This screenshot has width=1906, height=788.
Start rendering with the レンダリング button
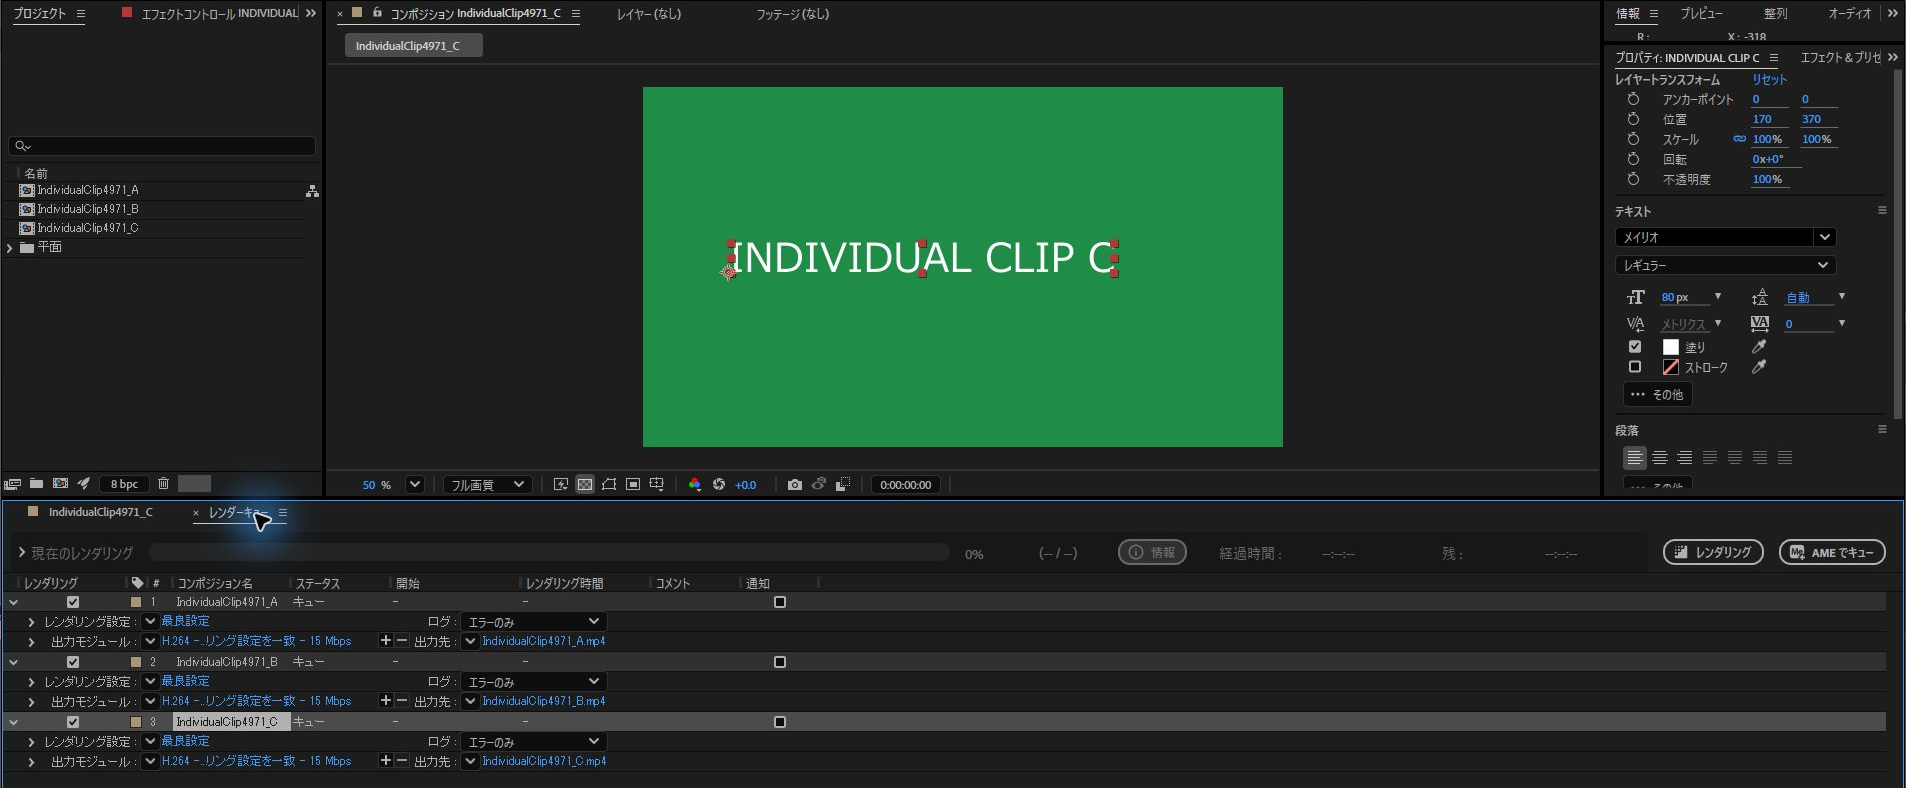tap(1713, 552)
